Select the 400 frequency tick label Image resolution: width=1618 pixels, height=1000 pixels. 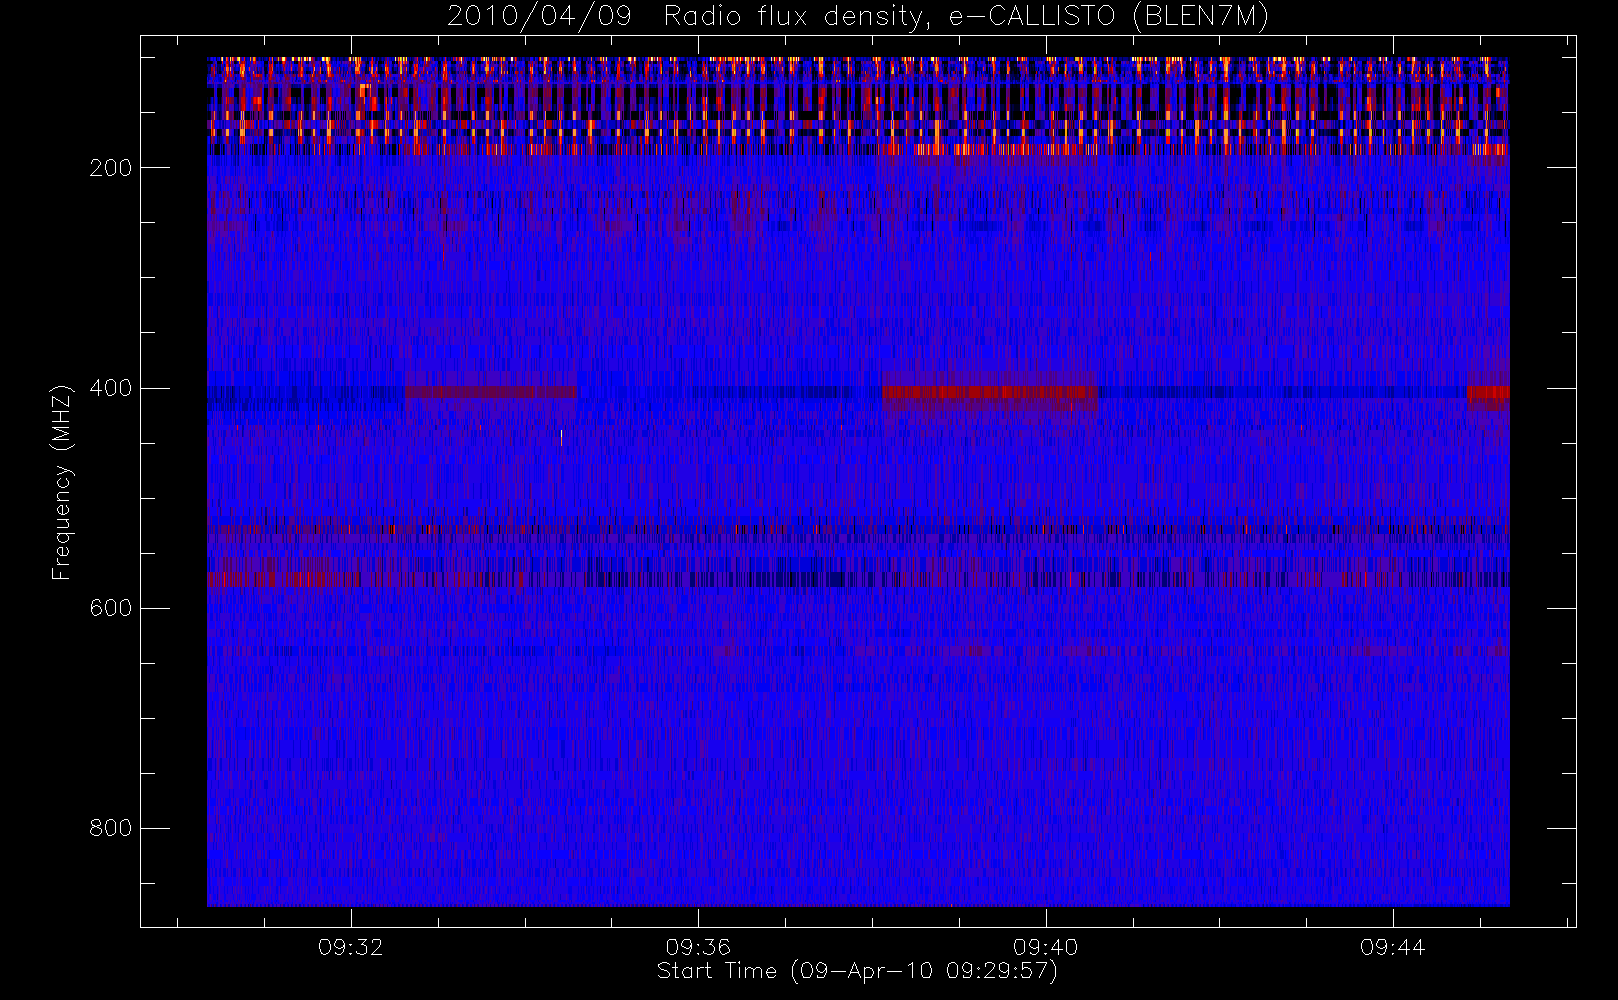tap(110, 388)
